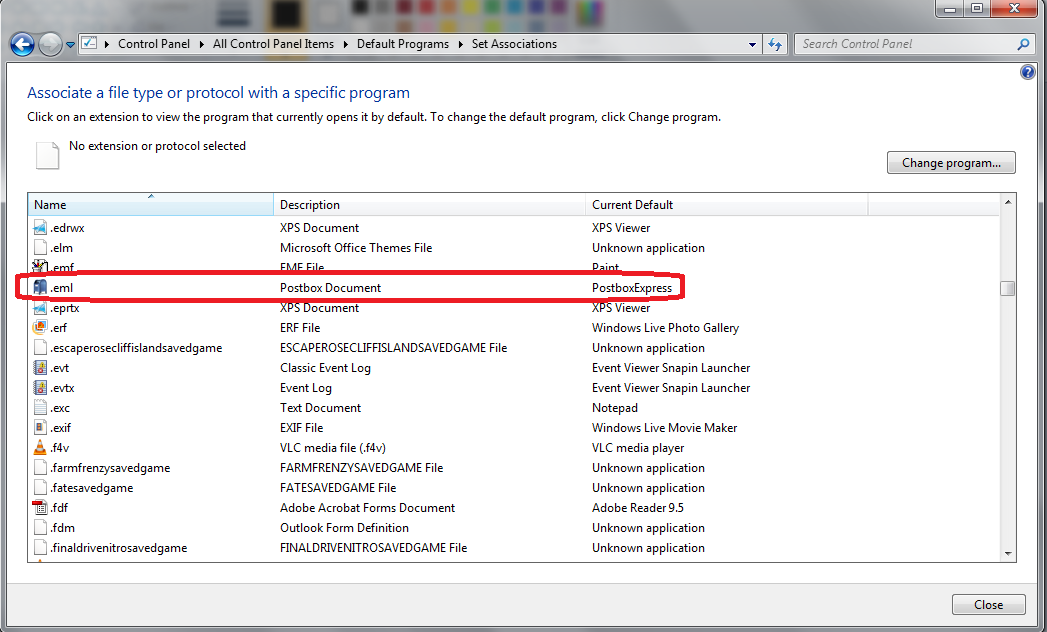The width and height of the screenshot is (1047, 632).
Task: Click the .finaldrivenitrosavedgame file icon
Action: 40,548
